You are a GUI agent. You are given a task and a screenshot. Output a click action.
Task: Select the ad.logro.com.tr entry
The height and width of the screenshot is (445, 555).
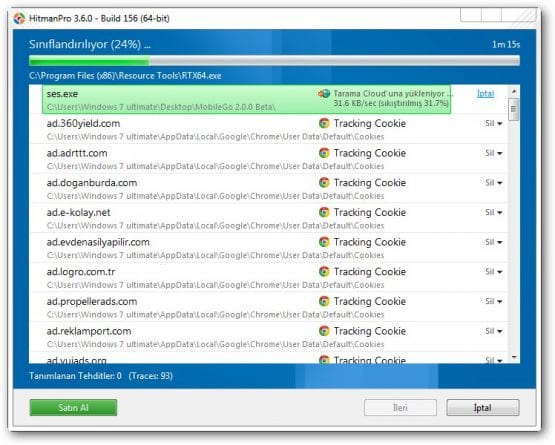(x=269, y=278)
